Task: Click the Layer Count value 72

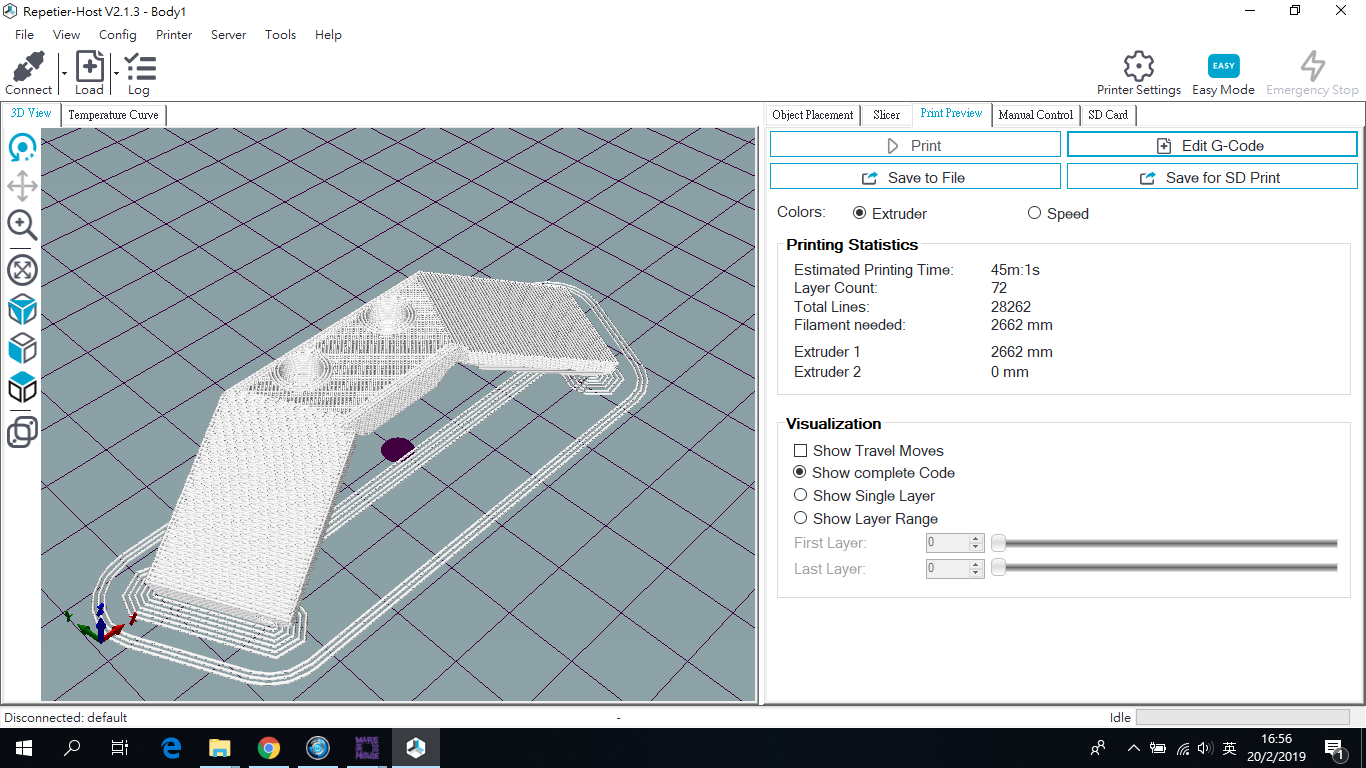Action: click(999, 288)
